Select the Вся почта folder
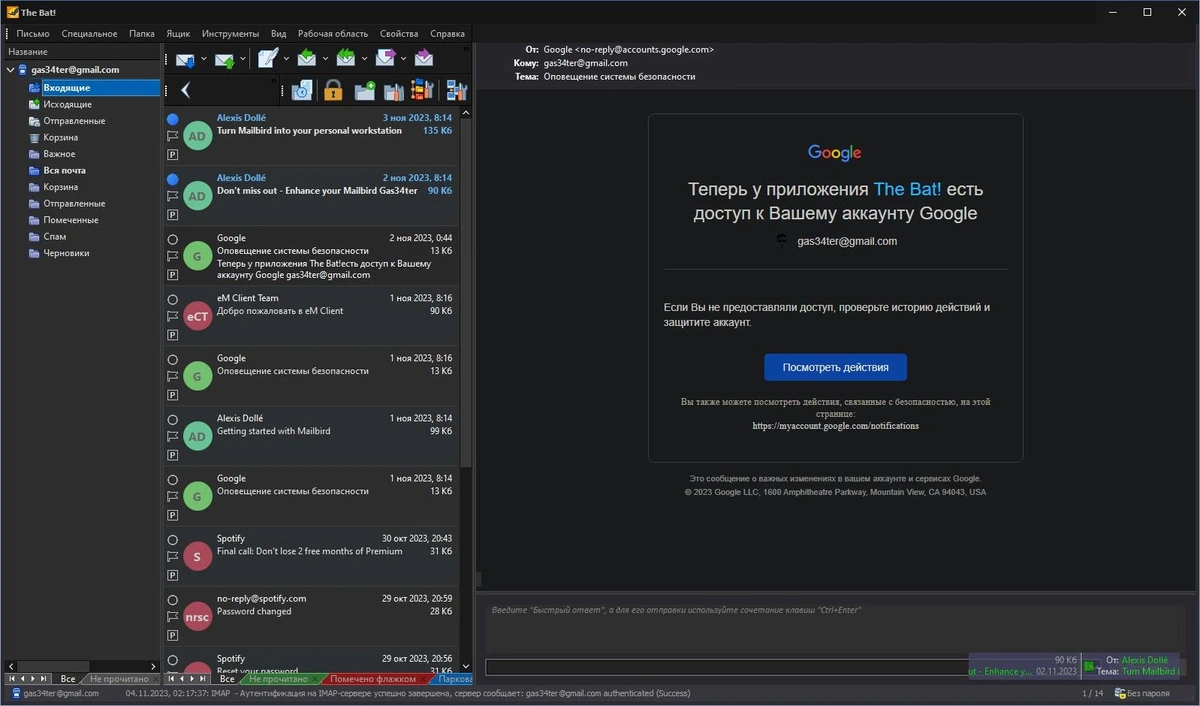Viewport: 1200px width, 706px height. pyautogui.click(x=64, y=170)
